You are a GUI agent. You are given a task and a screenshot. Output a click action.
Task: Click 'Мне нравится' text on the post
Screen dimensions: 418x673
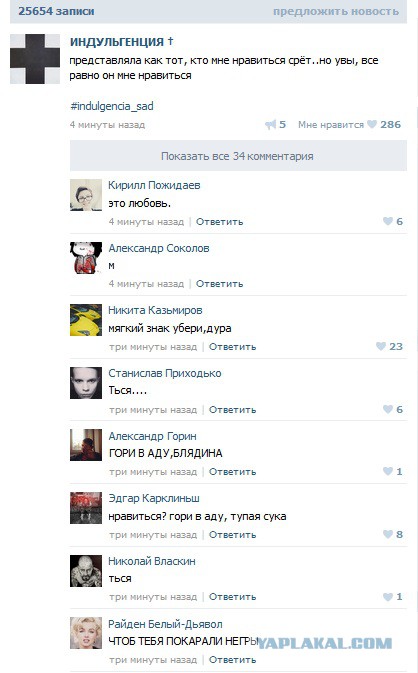(331, 124)
